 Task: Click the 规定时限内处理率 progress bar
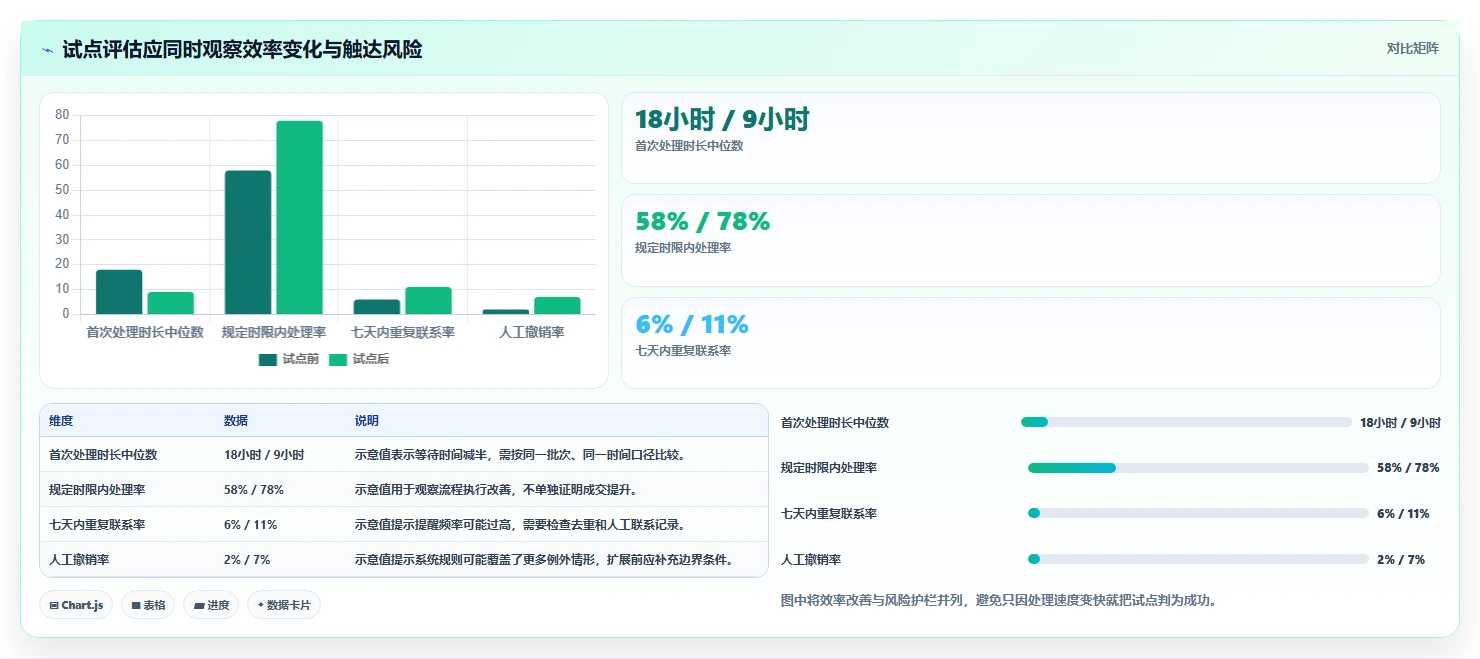[1198, 468]
